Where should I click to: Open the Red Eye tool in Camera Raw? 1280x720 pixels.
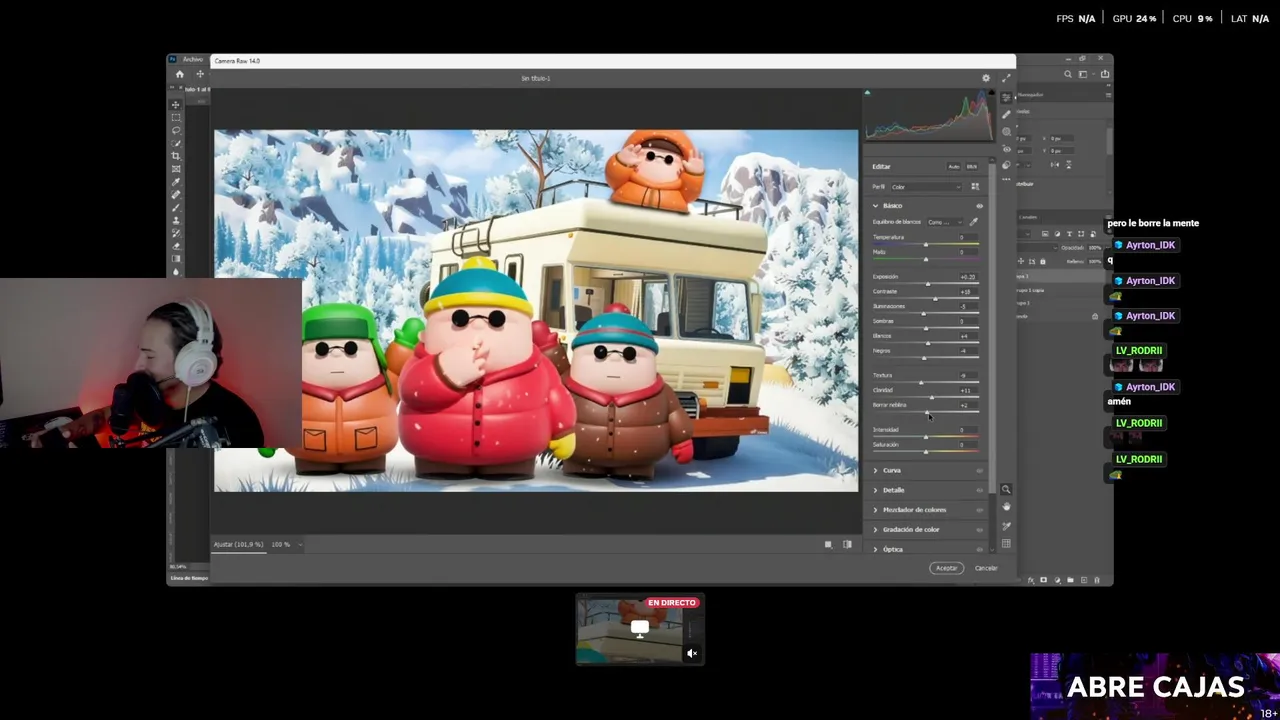click(1006, 148)
